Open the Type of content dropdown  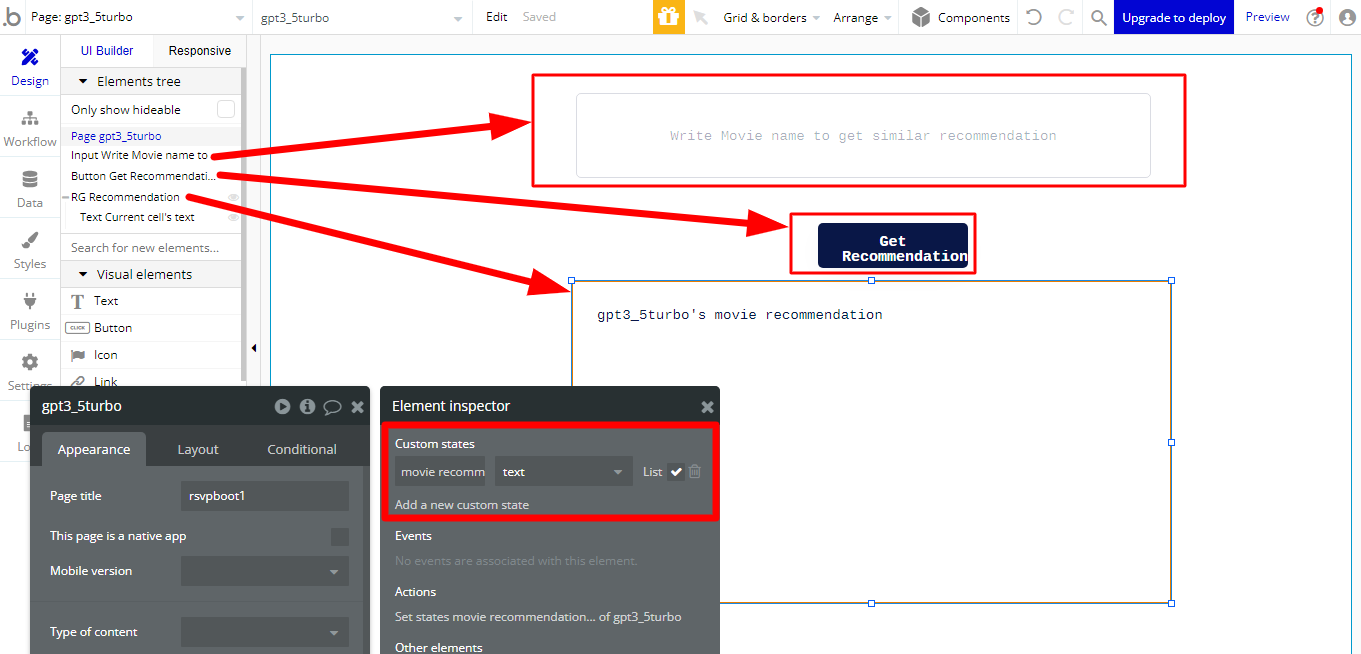(x=265, y=632)
